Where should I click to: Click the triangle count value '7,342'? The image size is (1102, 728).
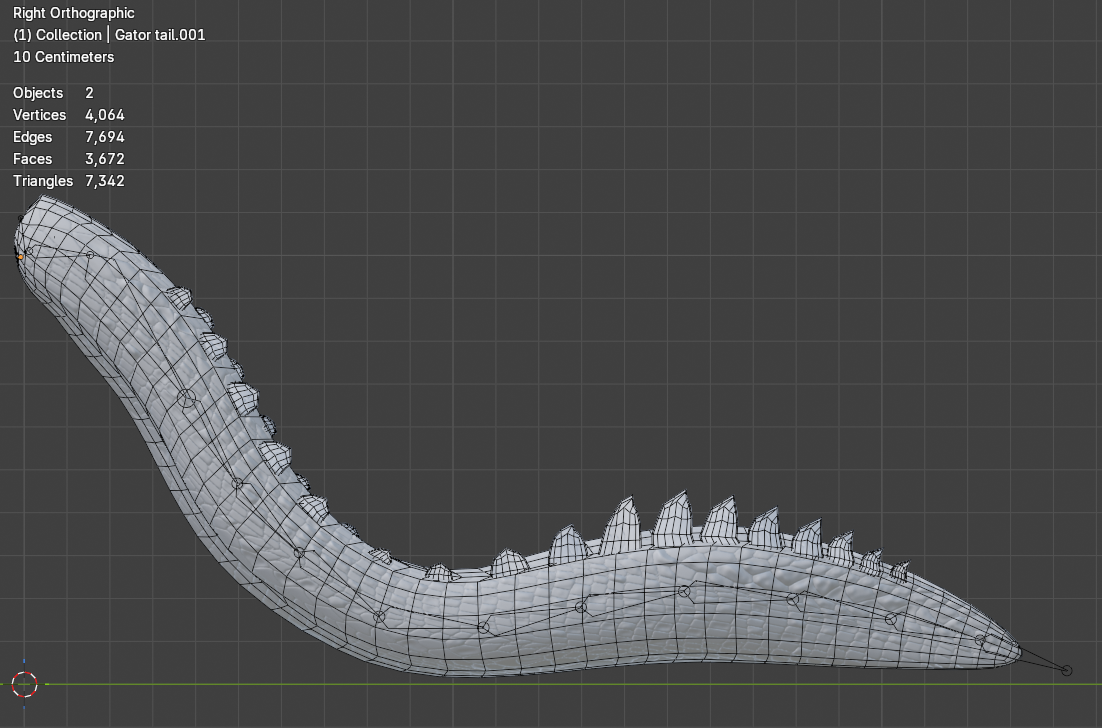point(105,181)
